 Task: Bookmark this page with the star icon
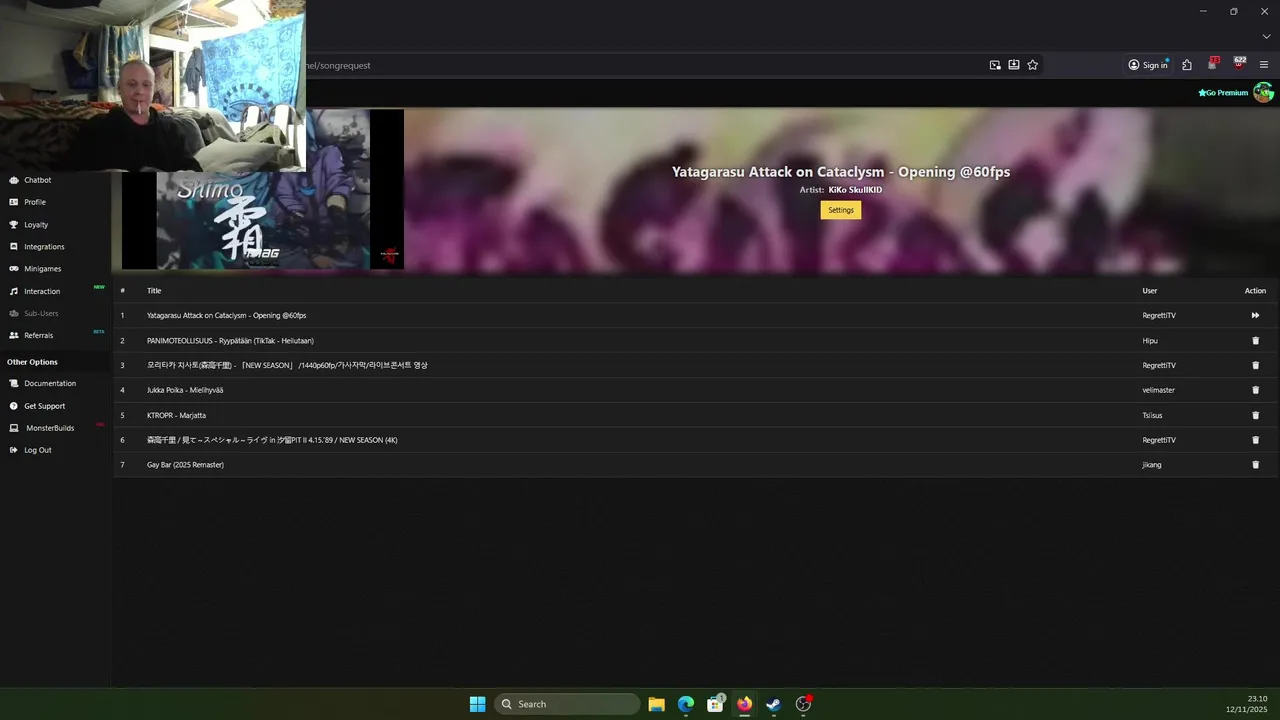(1033, 65)
